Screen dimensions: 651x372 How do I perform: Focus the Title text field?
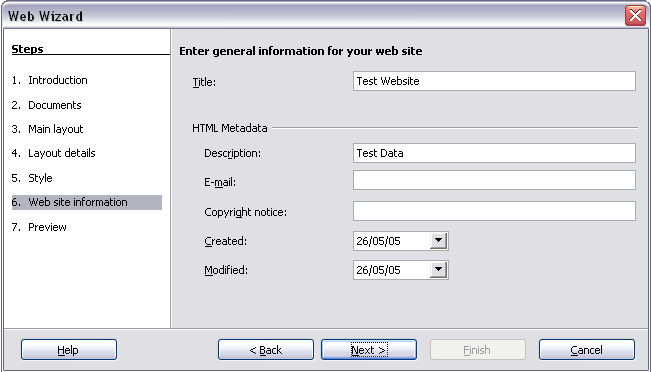(494, 81)
